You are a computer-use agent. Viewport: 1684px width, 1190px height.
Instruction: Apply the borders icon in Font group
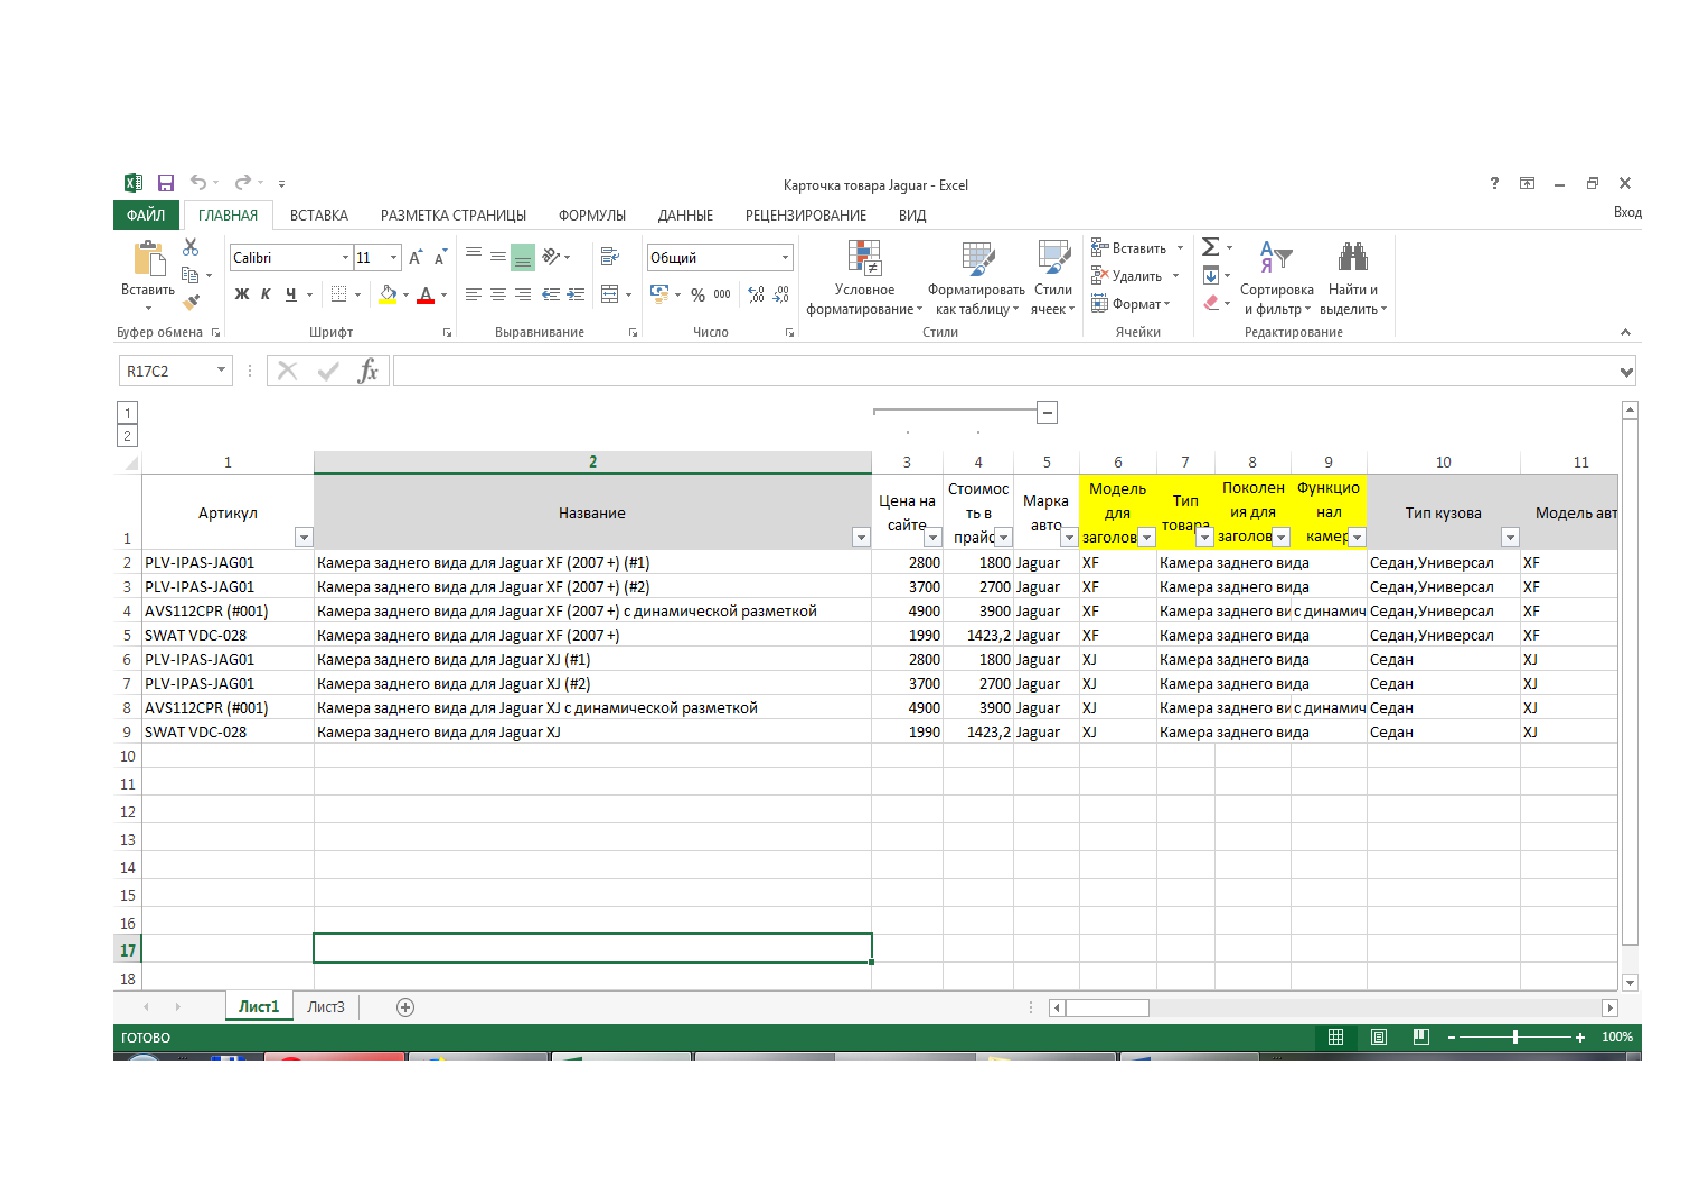coord(339,294)
